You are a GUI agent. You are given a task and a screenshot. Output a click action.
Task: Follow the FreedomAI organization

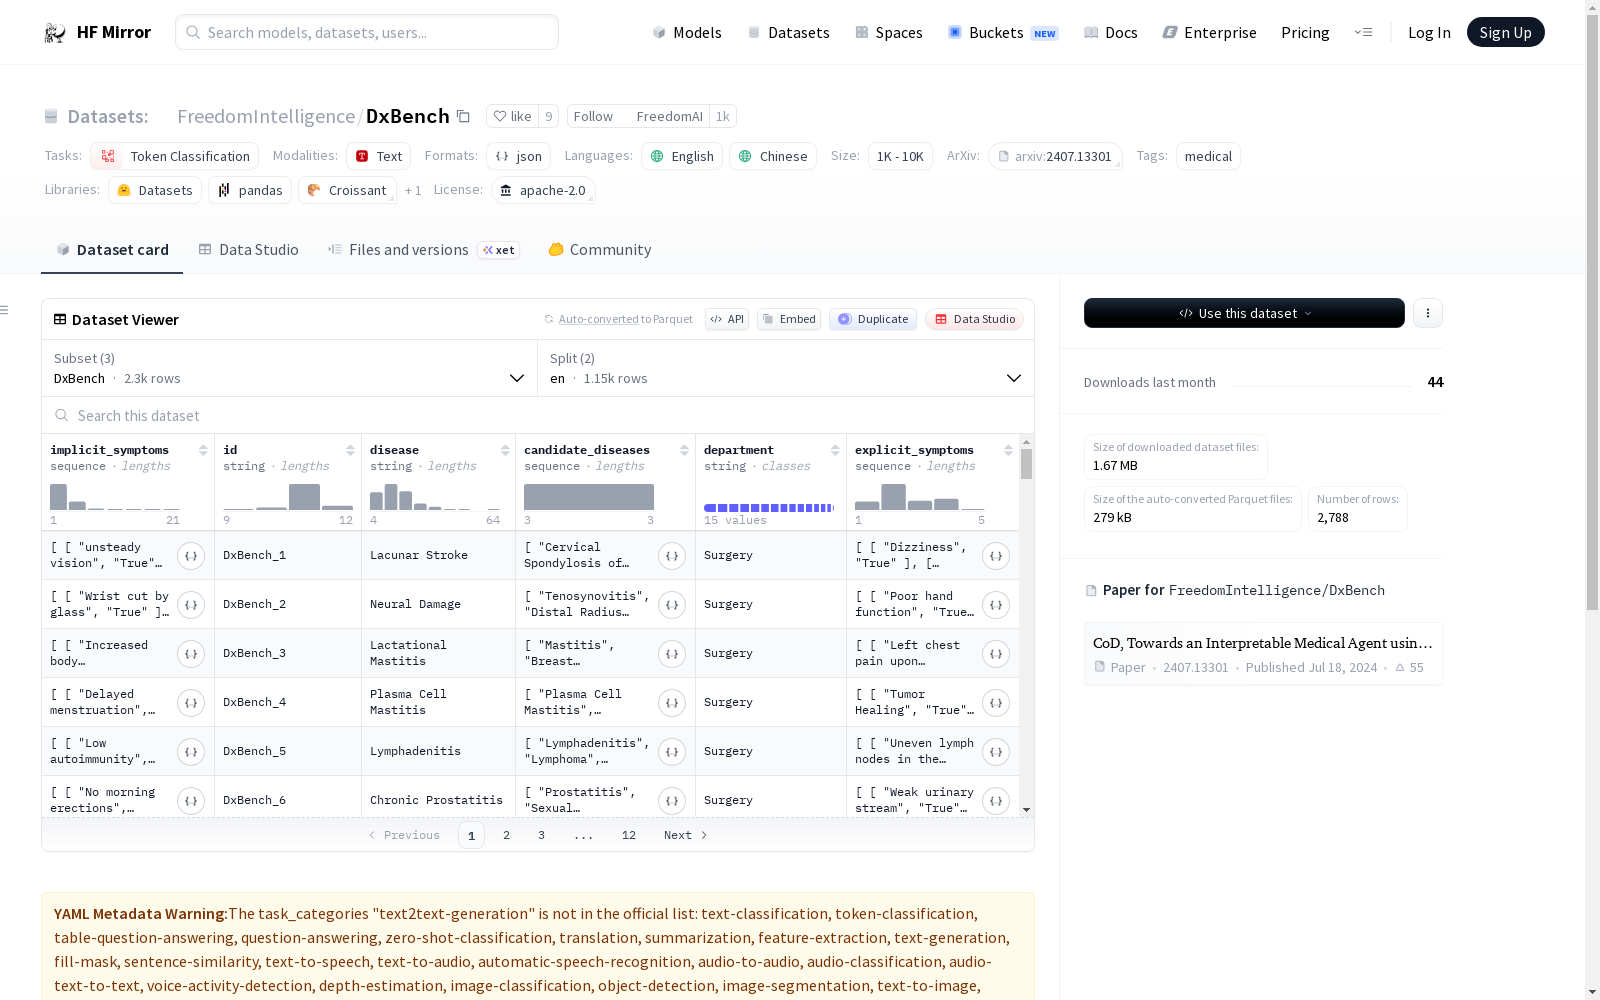[x=593, y=116]
